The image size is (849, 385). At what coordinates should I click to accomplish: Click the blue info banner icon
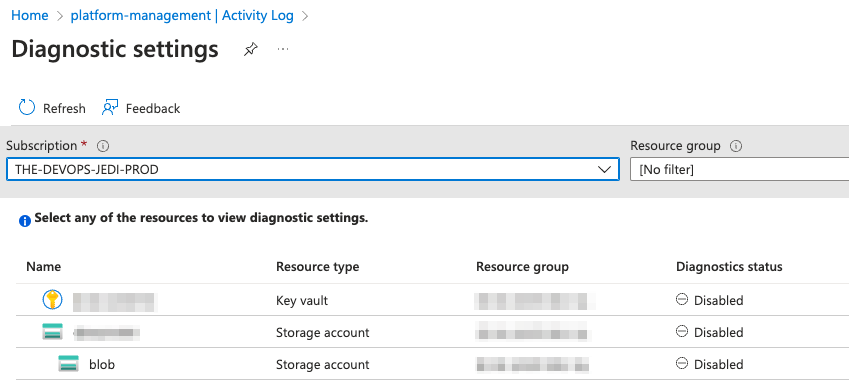click(25, 220)
